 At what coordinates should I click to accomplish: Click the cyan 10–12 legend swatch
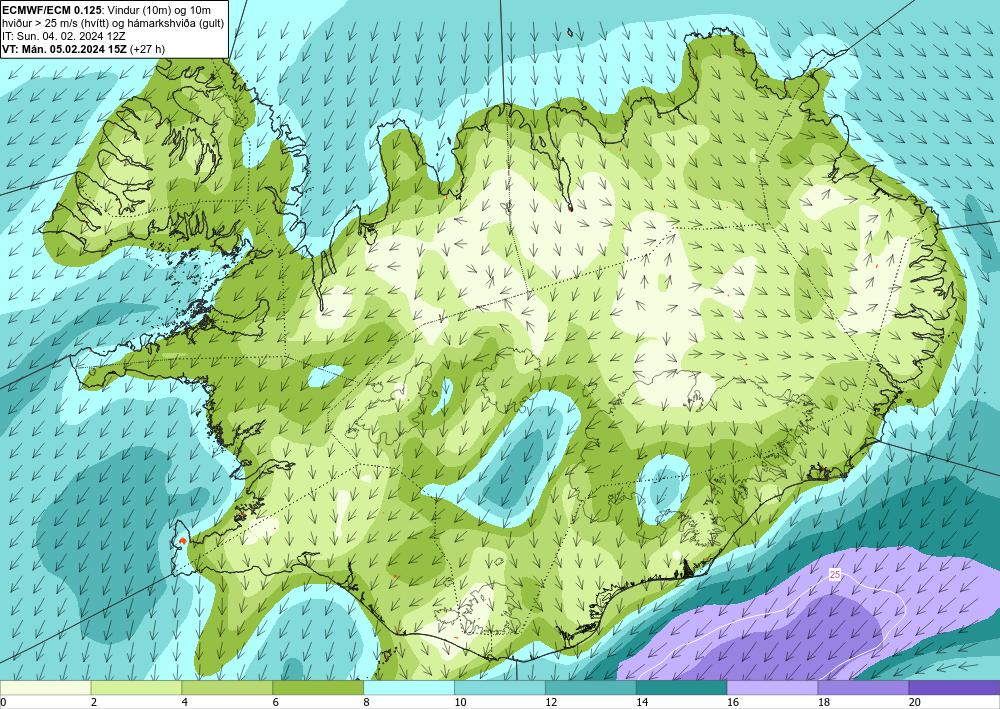(x=499, y=687)
